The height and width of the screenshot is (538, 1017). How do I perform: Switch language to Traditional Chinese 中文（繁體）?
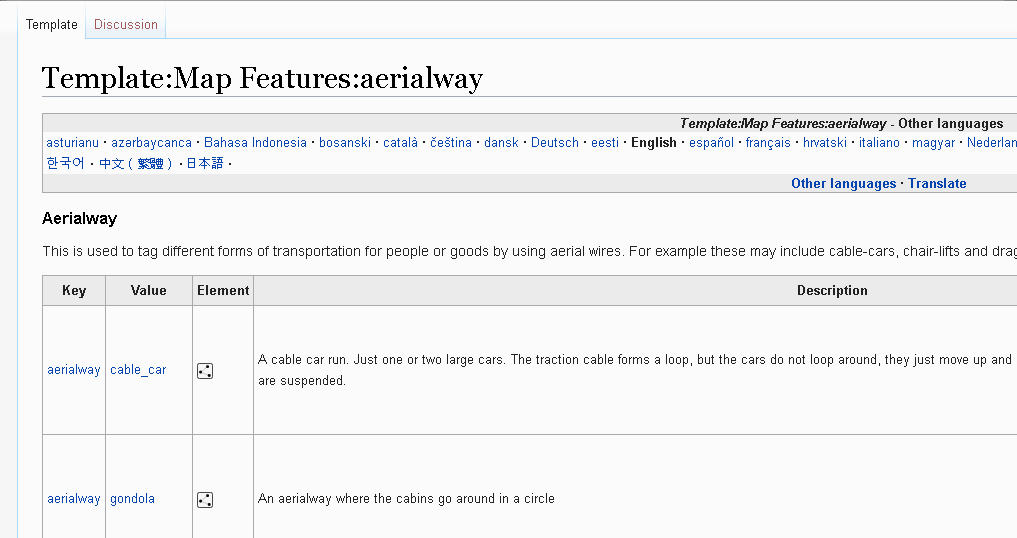pos(136,163)
